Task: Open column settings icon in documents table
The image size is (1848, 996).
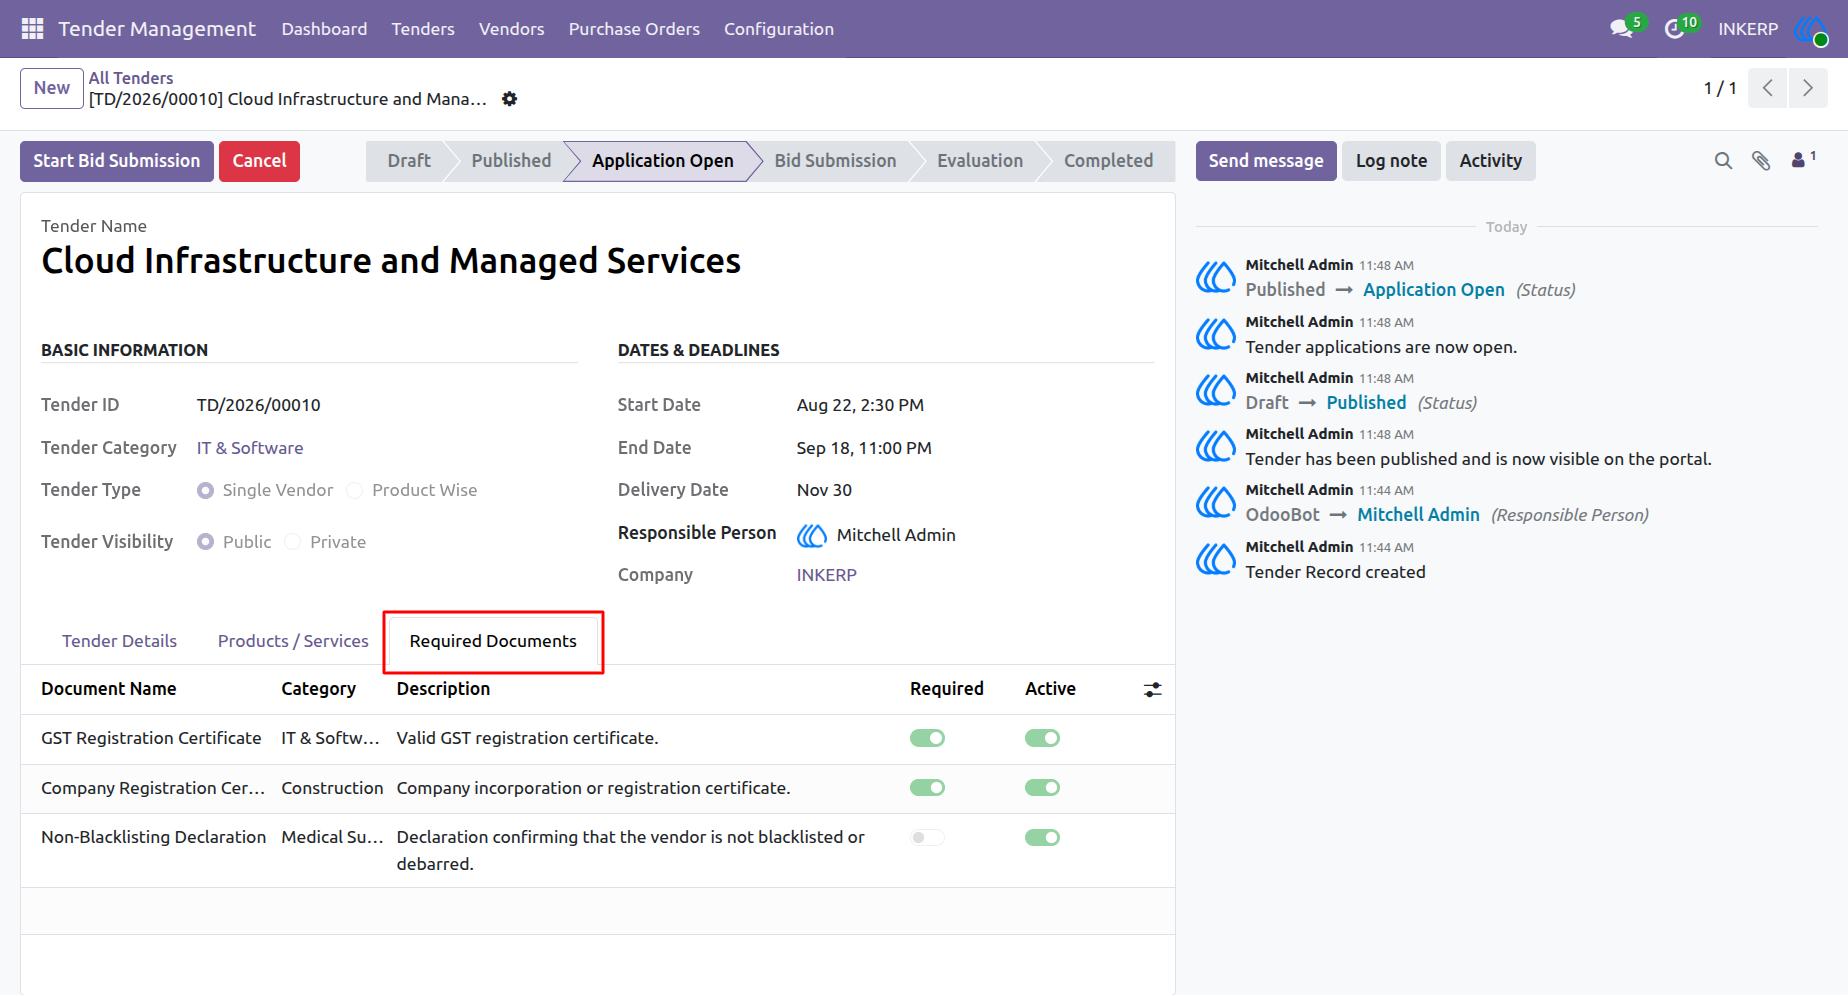Action: click(1153, 690)
